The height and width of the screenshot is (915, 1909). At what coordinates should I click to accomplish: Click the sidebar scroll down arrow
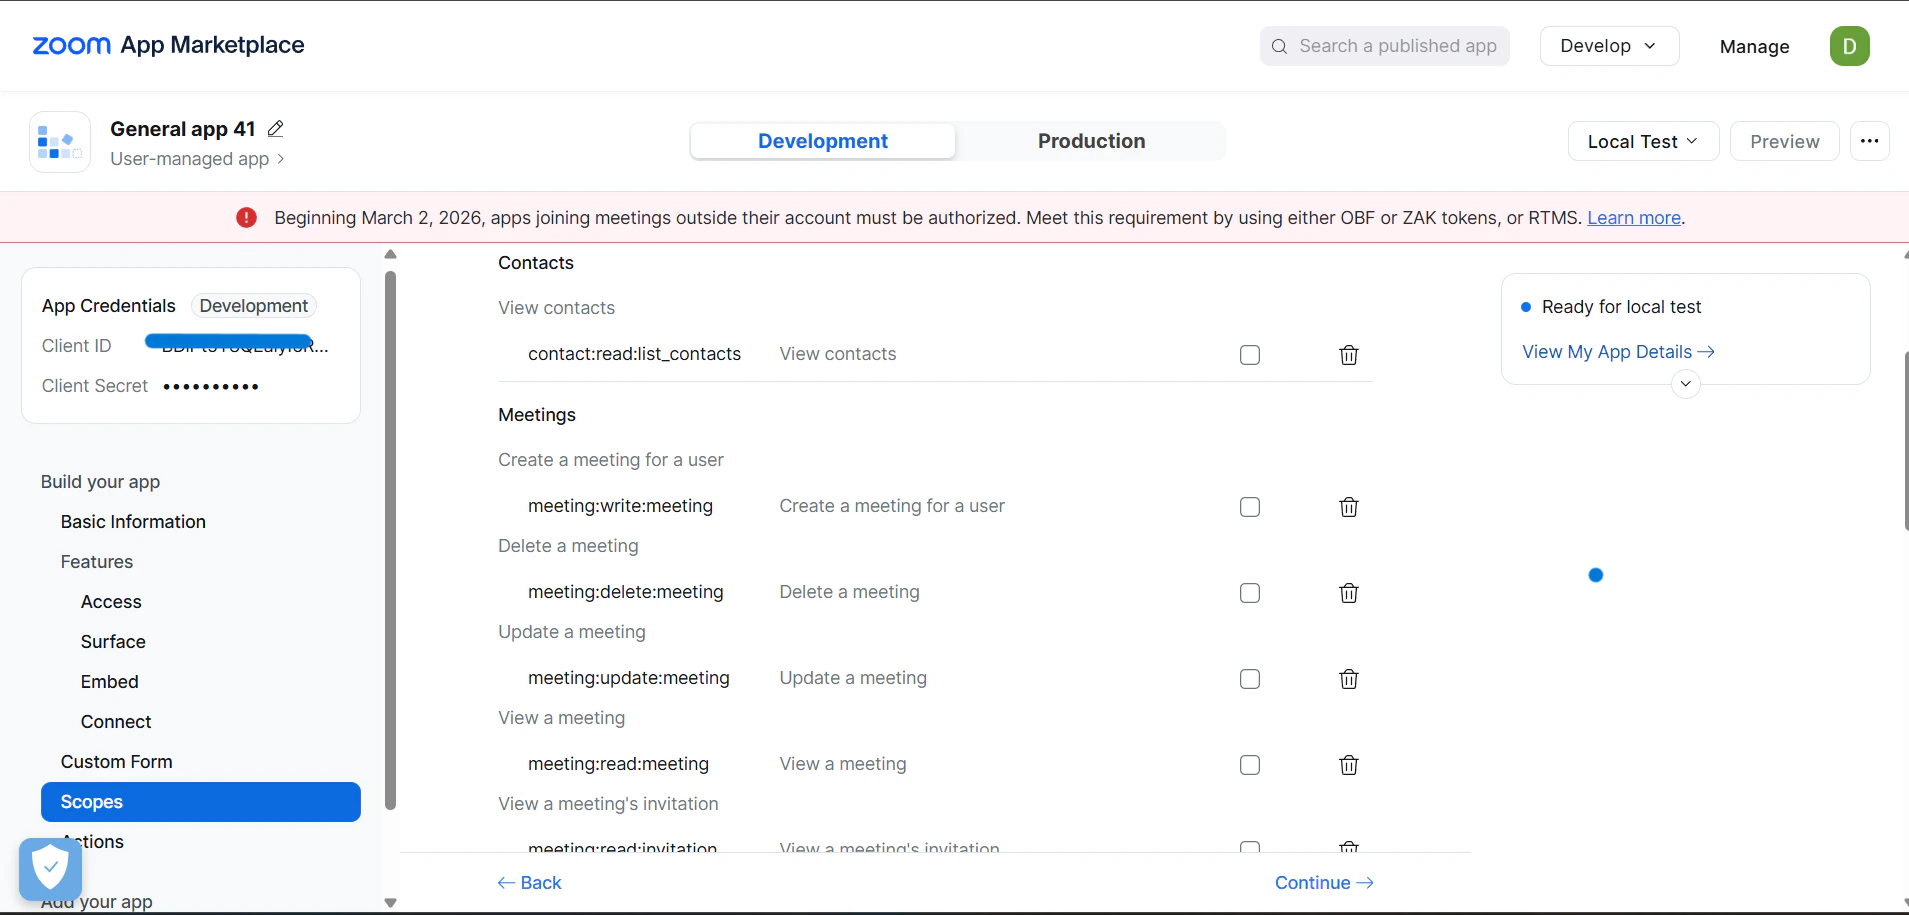(x=390, y=902)
